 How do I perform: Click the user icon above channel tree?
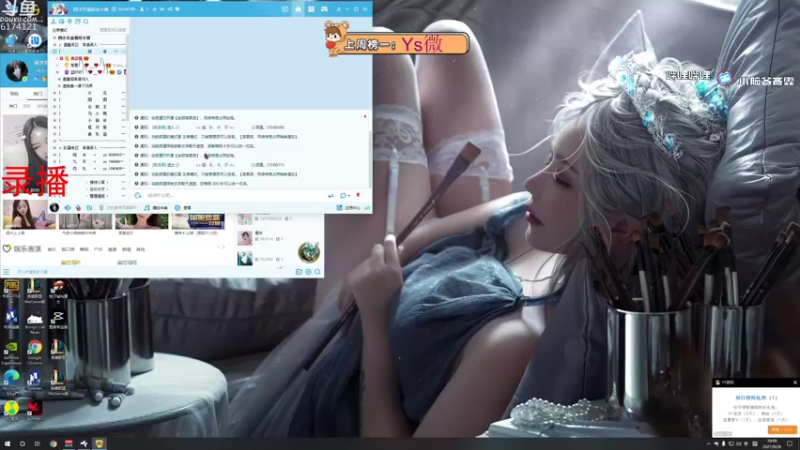tap(53, 21)
